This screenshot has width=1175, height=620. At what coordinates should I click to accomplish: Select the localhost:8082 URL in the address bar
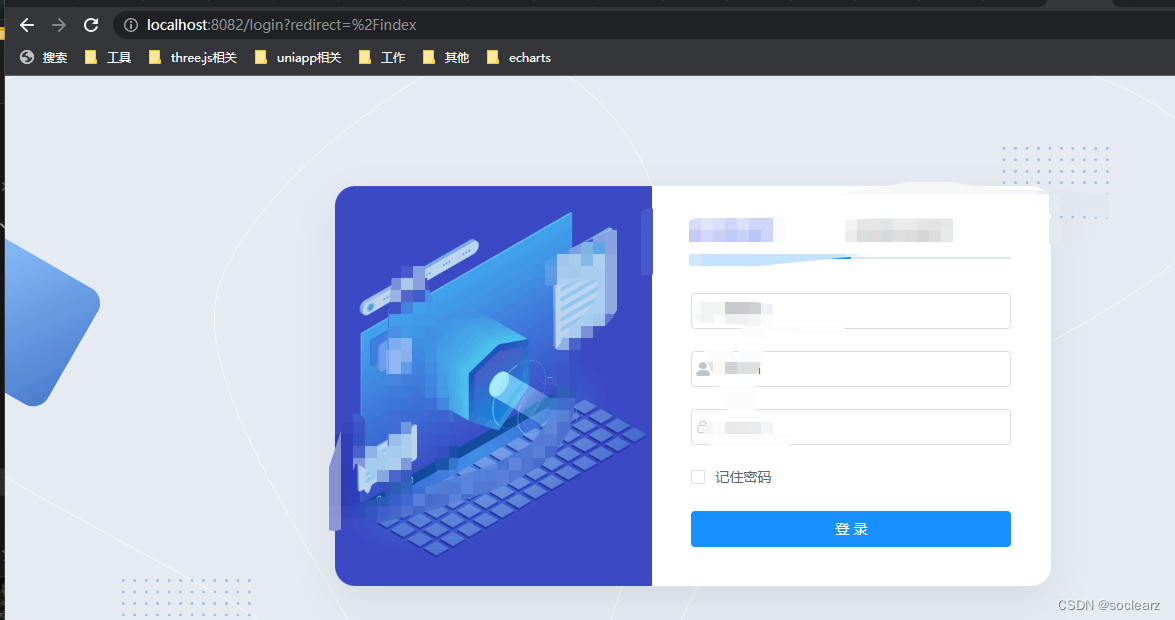[282, 25]
